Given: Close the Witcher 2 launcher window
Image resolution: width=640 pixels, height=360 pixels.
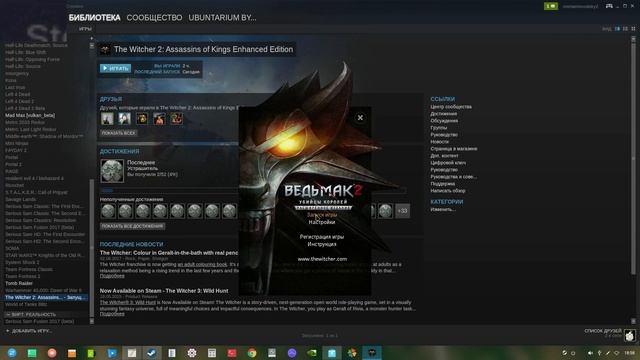Looking at the screenshot, I should coord(360,118).
